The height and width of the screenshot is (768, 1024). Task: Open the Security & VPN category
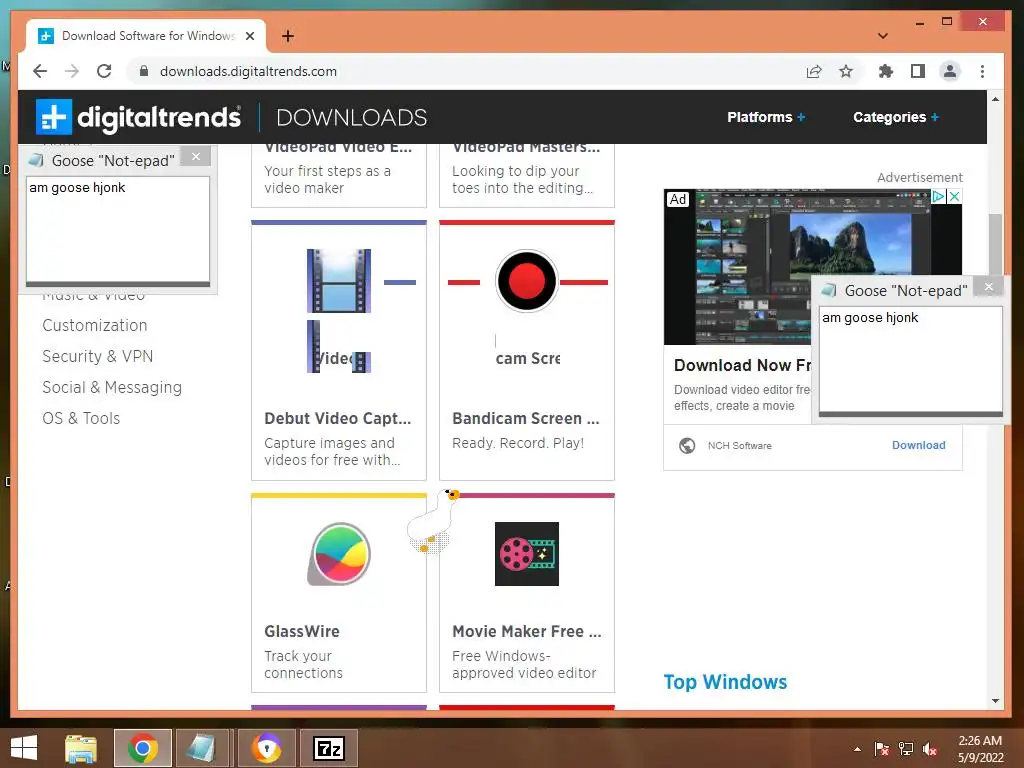click(x=97, y=357)
